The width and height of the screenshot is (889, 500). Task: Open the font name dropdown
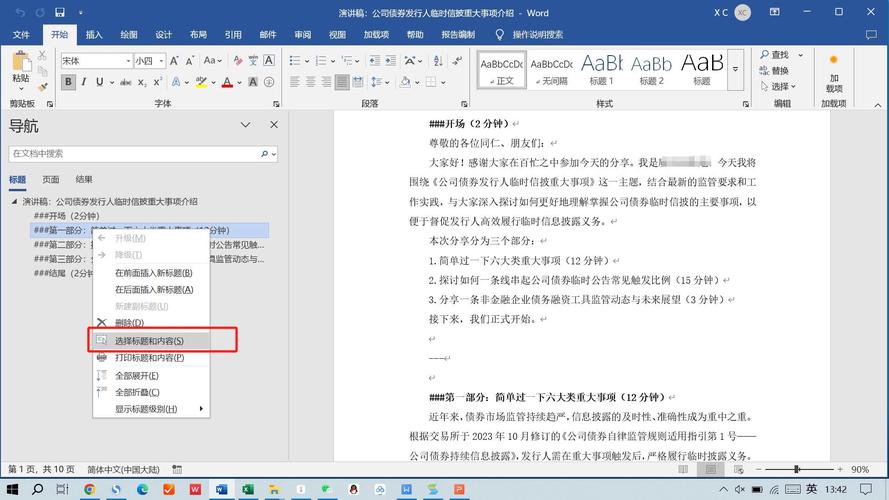click(128, 61)
